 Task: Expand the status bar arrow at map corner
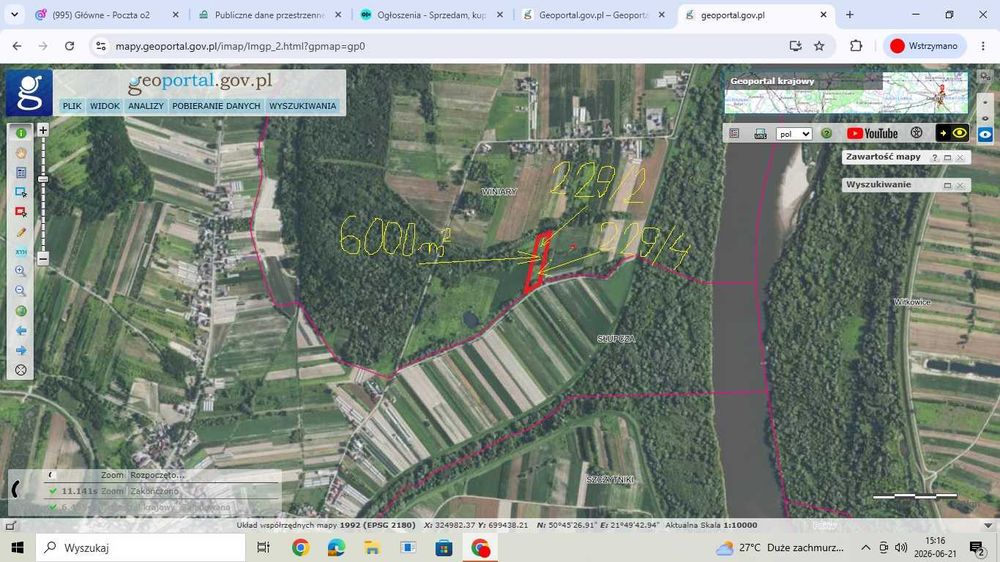[989, 526]
